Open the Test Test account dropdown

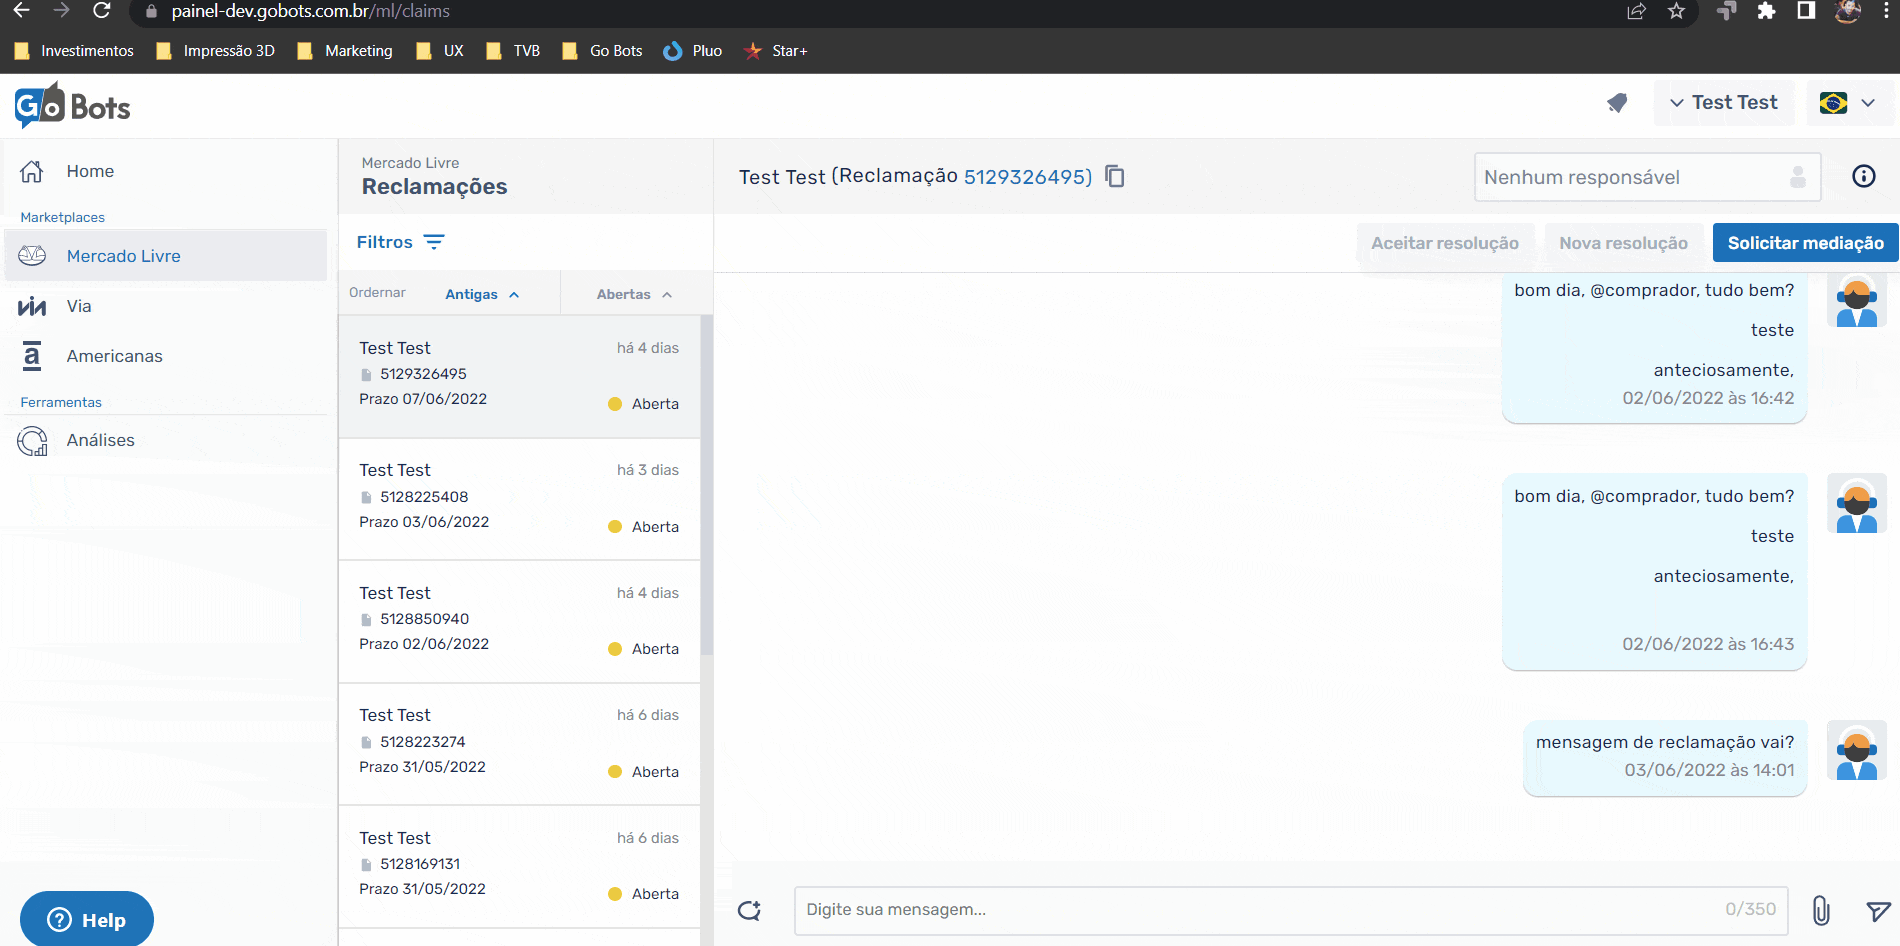coord(1724,103)
